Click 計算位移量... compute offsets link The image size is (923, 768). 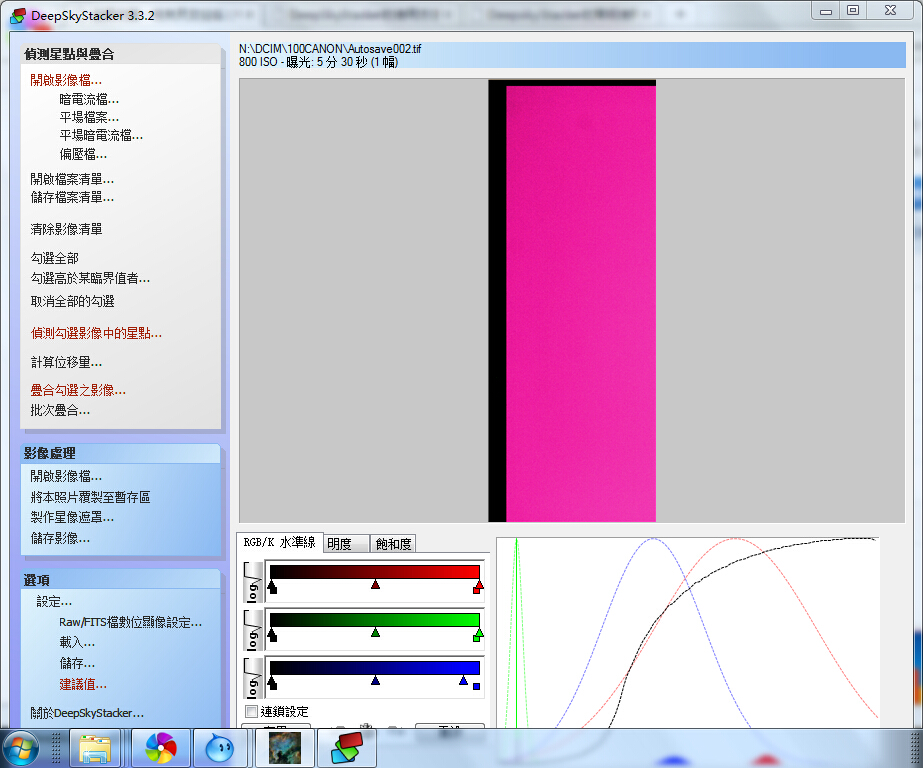pyautogui.click(x=66, y=362)
